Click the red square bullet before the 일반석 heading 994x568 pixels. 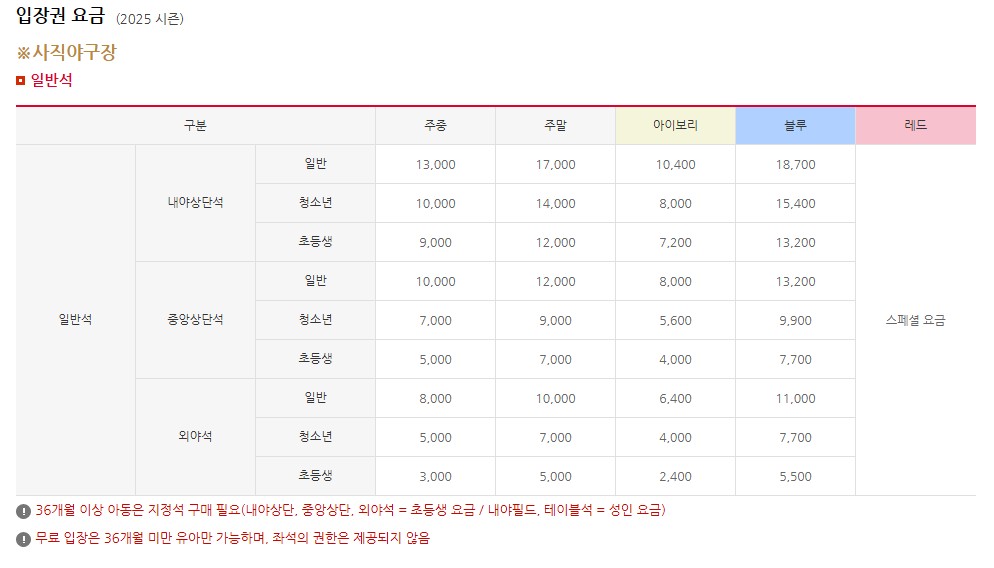pyautogui.click(x=20, y=81)
